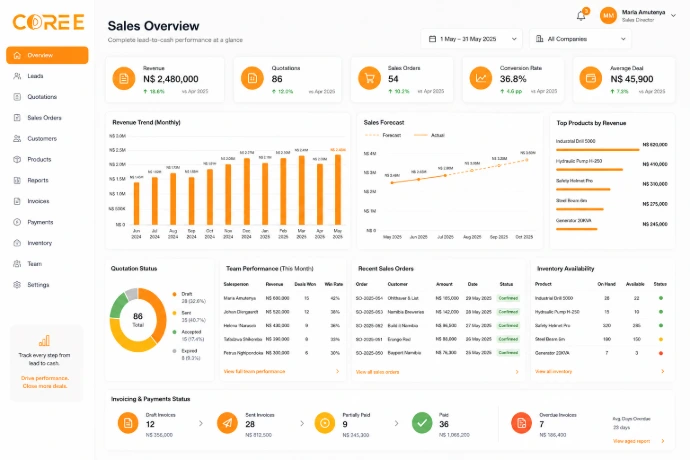The image size is (690, 460).
Task: Click Confirmed badge for SO-2025-054
Action: [508, 298]
